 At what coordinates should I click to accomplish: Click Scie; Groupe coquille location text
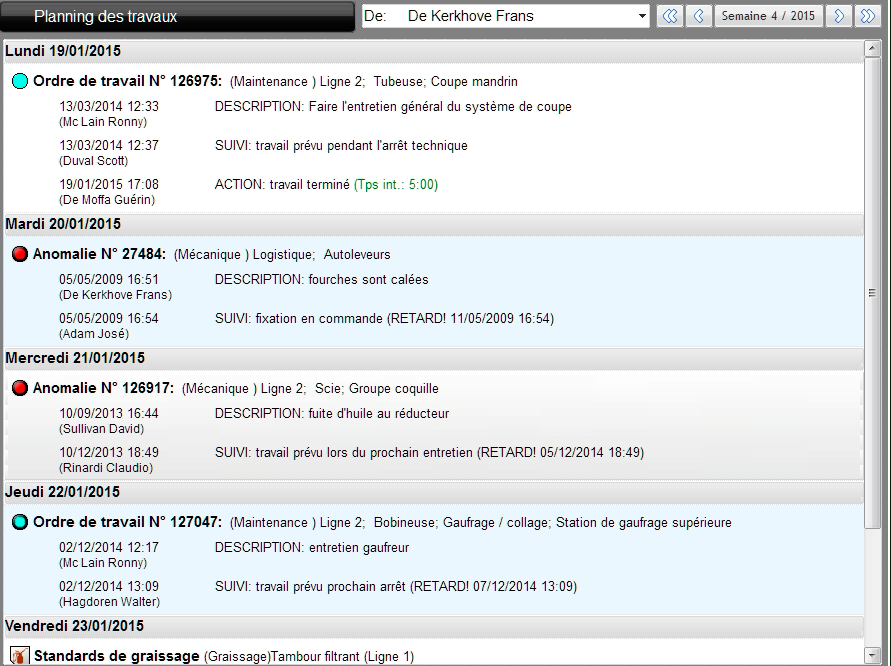(x=377, y=389)
